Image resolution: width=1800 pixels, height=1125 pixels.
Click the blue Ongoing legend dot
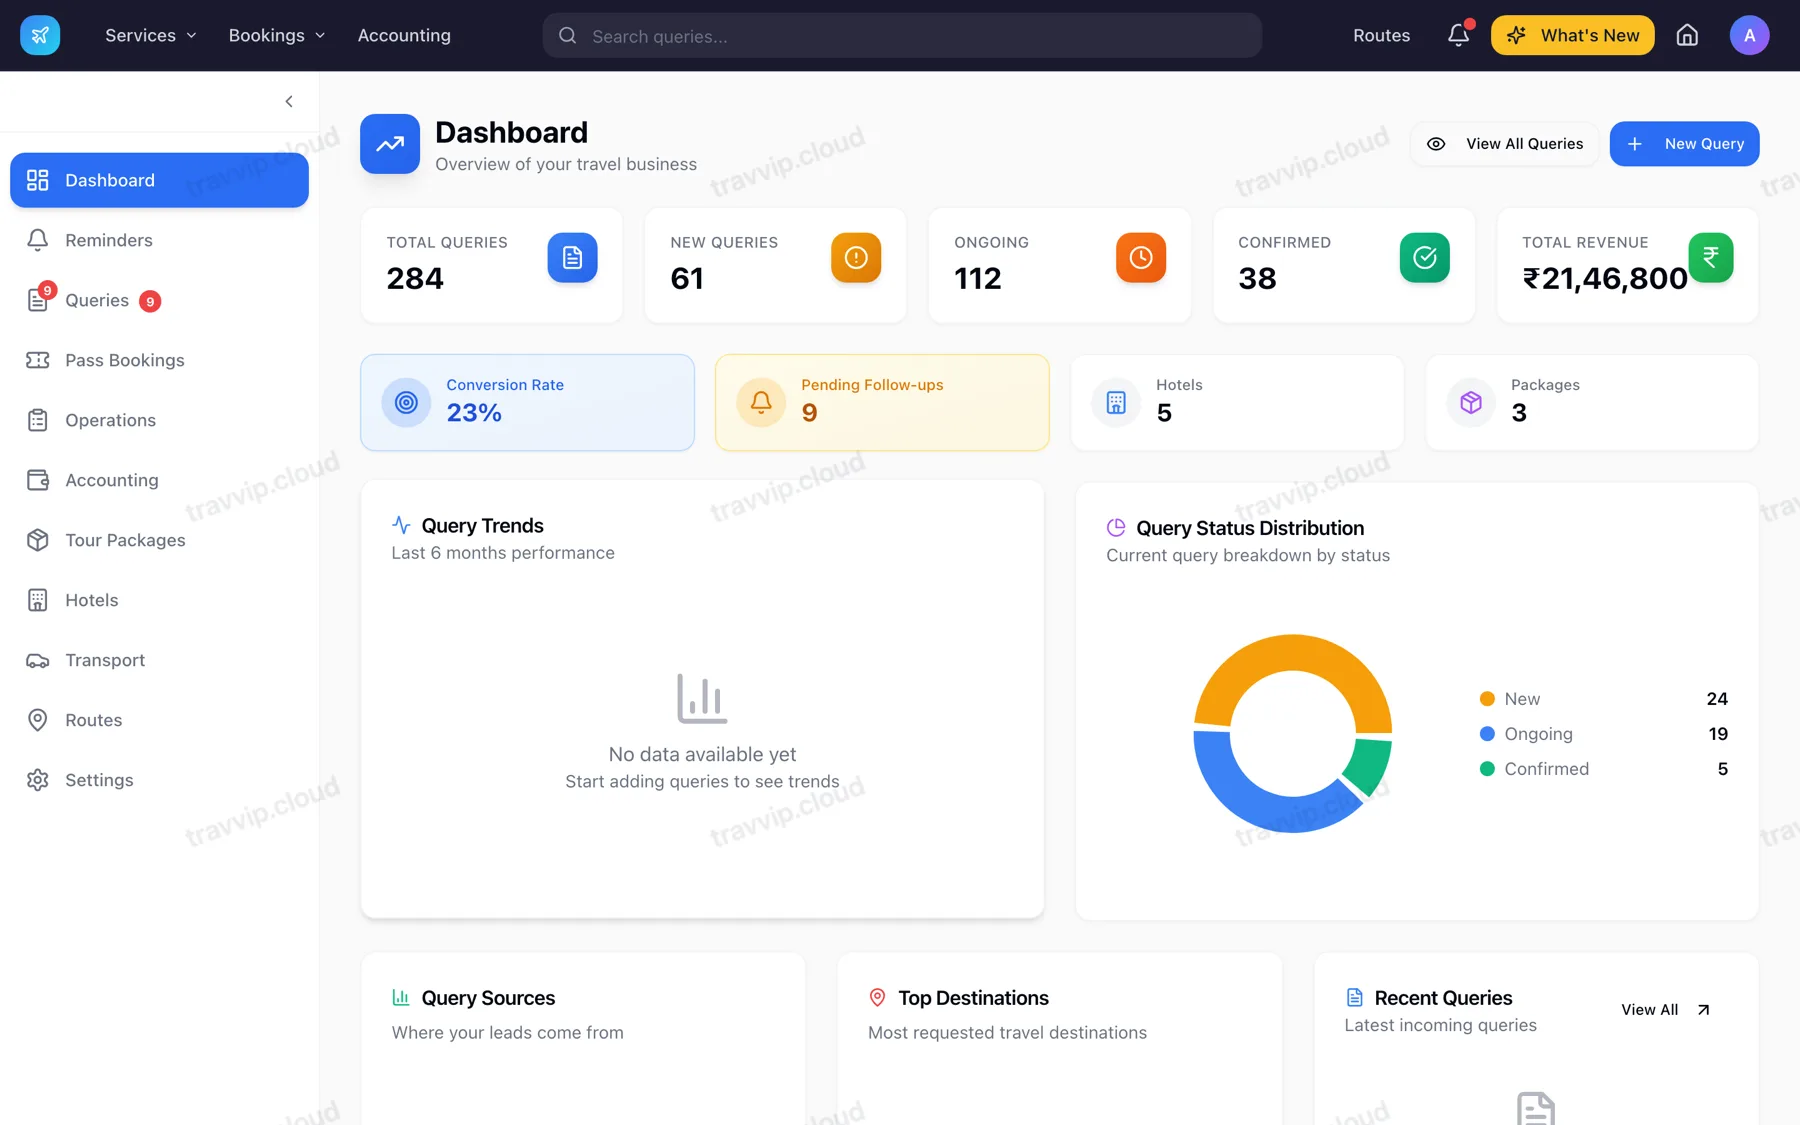(x=1487, y=734)
